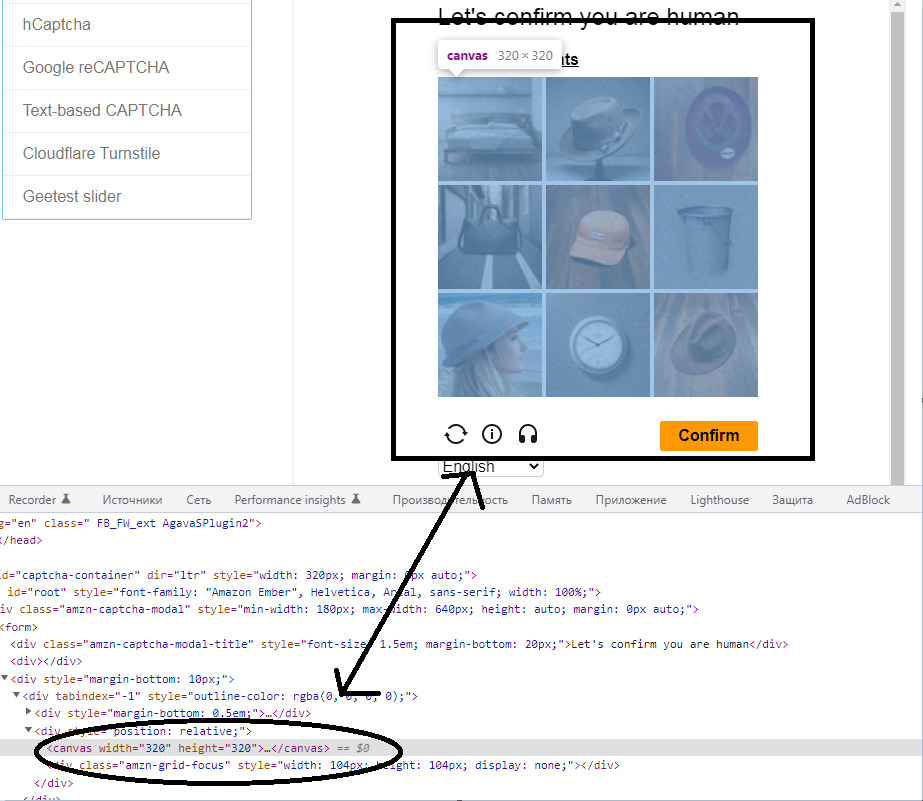This screenshot has width=923, height=801.
Task: Switch to the Приложение DevTools tab
Action: (630, 500)
